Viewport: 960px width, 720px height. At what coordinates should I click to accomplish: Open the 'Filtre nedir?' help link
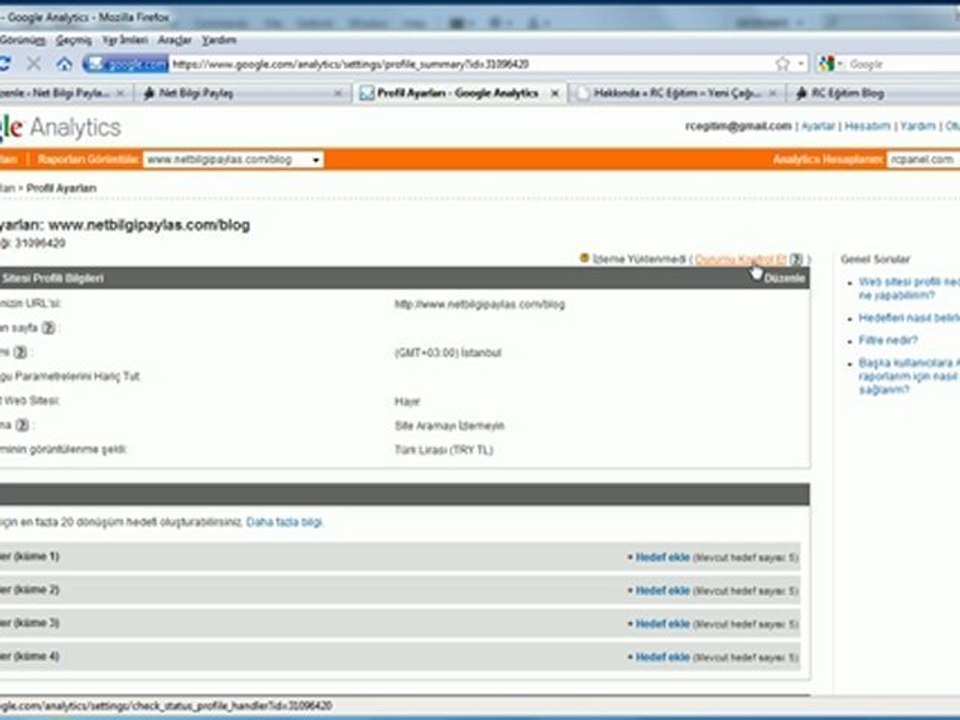[x=888, y=340]
